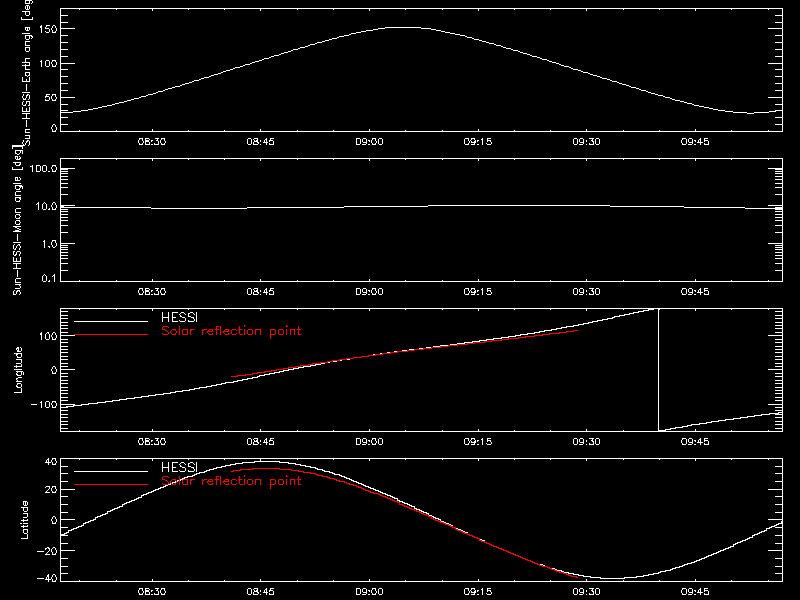Click the vertical longitude wrap line near 09:40
The height and width of the screenshot is (600, 800).
point(659,370)
